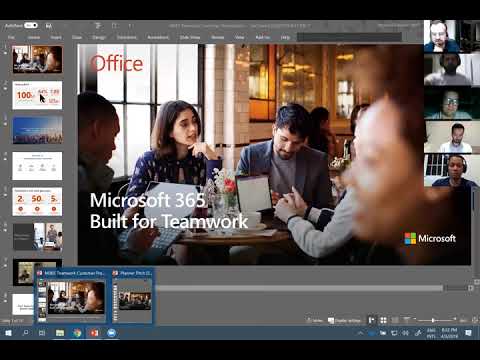Open the File tab
Viewport: 480px width, 360px height.
point(11,37)
